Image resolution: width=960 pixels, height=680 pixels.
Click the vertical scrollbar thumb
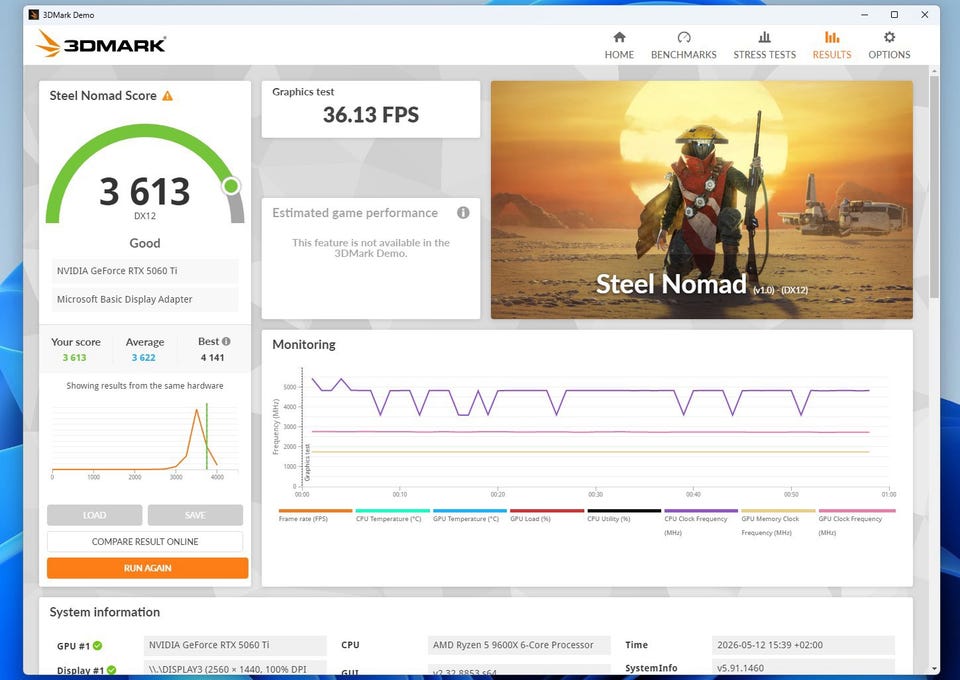point(934,187)
